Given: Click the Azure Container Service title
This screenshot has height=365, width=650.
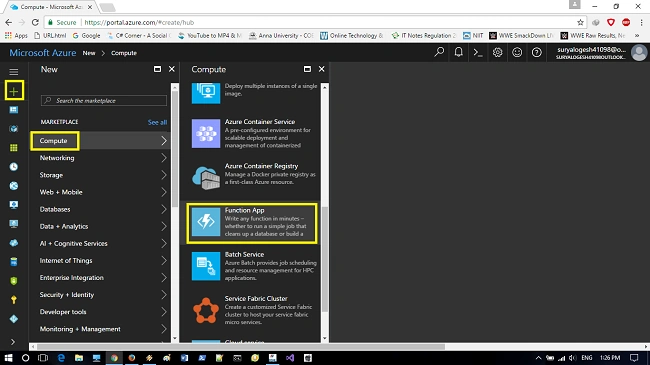Looking at the screenshot, I should 260,122.
